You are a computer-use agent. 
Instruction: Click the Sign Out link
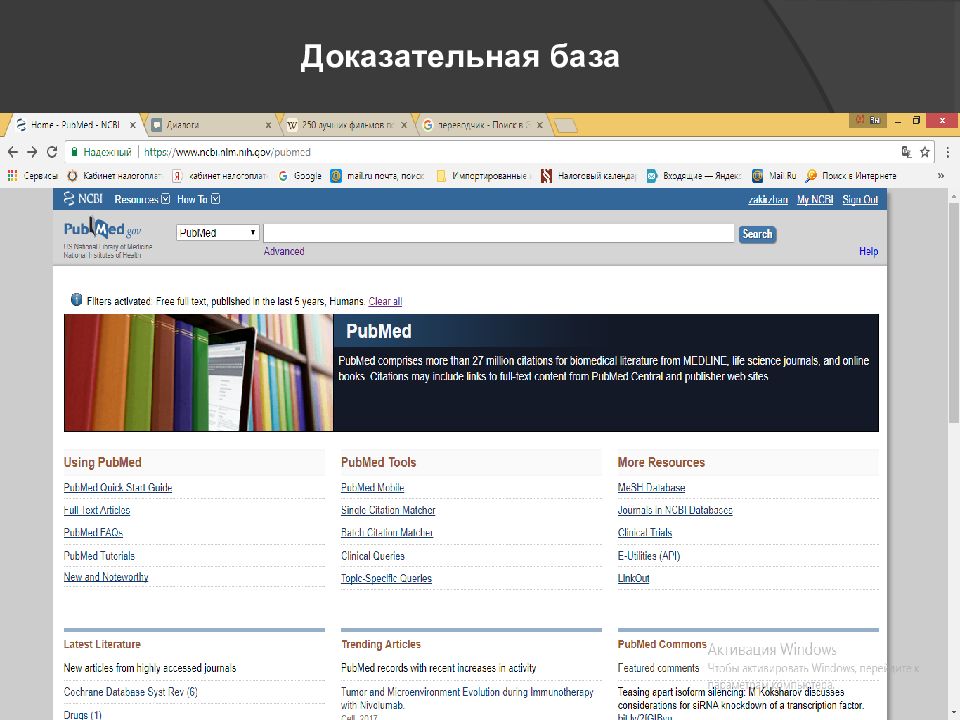860,200
